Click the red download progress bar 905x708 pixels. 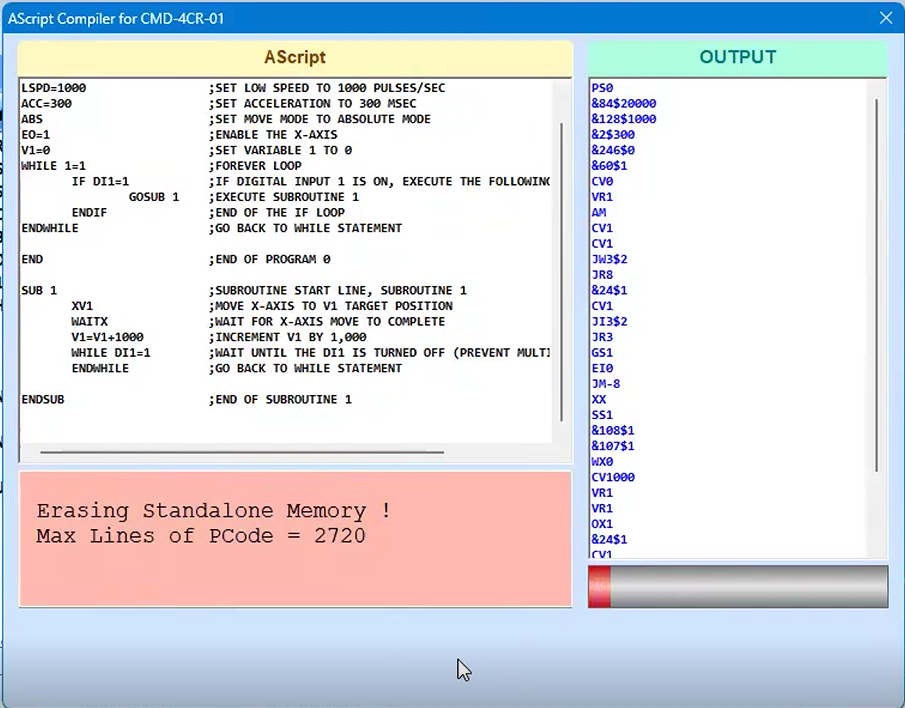click(738, 586)
